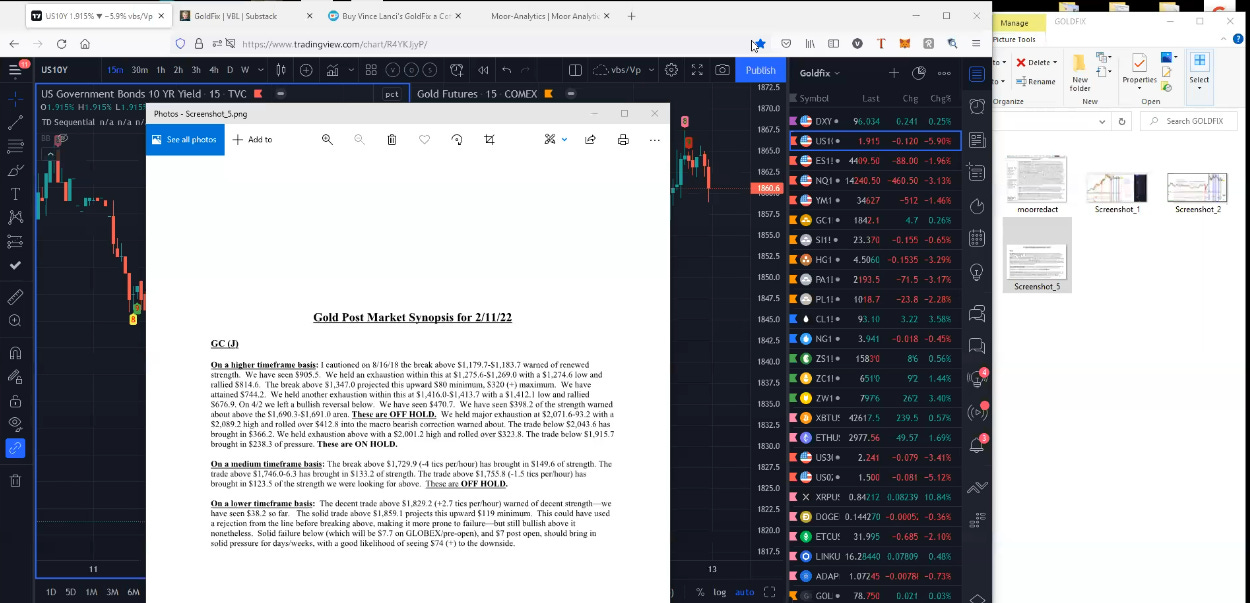Open the Edit & Create dropdown in Photos
The image size is (1250, 603).
coord(556,139)
